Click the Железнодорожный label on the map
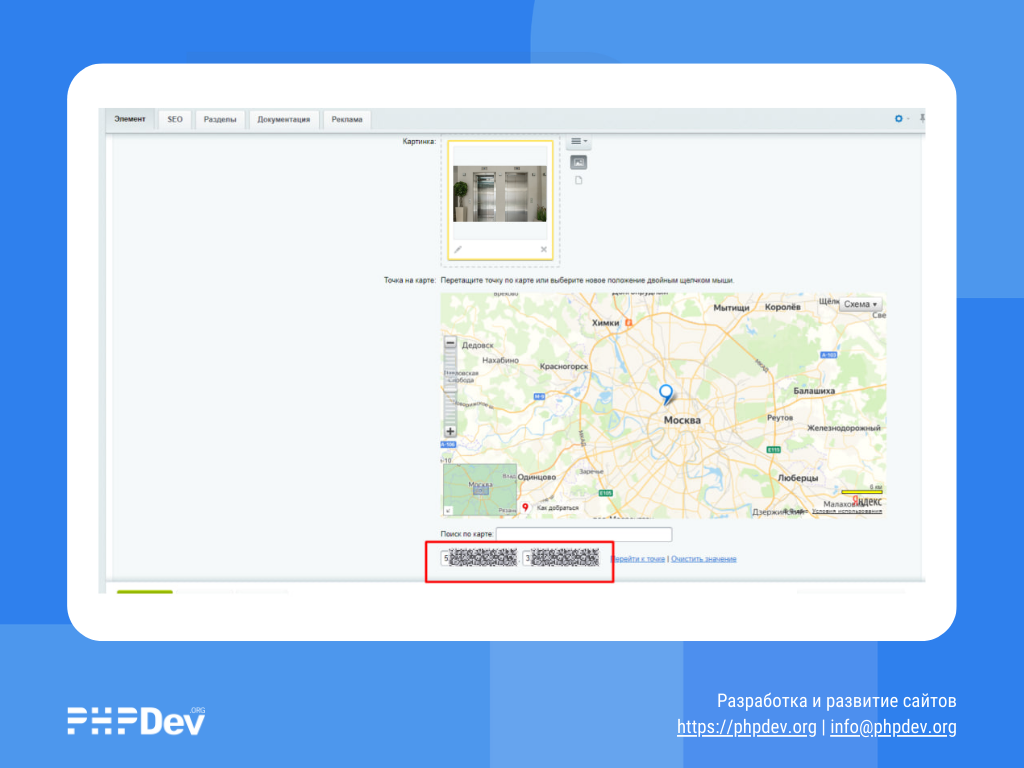 click(844, 428)
